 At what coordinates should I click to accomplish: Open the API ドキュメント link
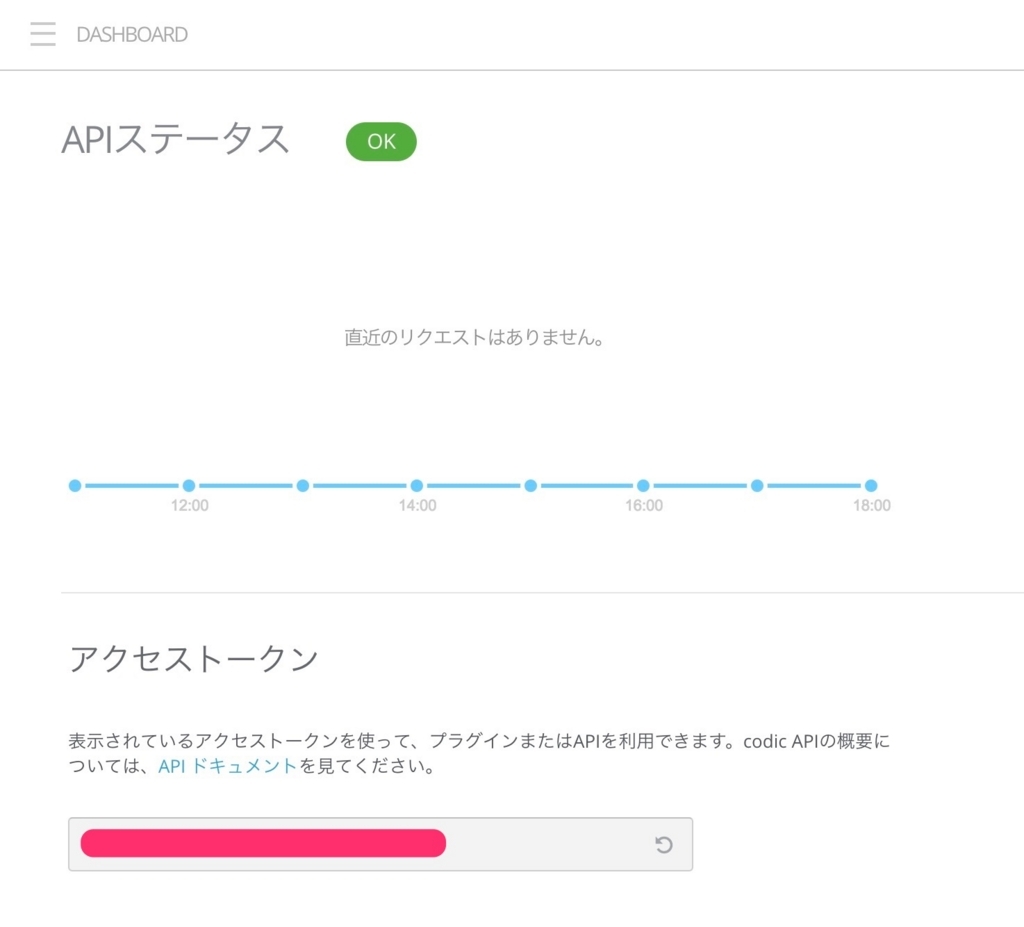pos(225,765)
